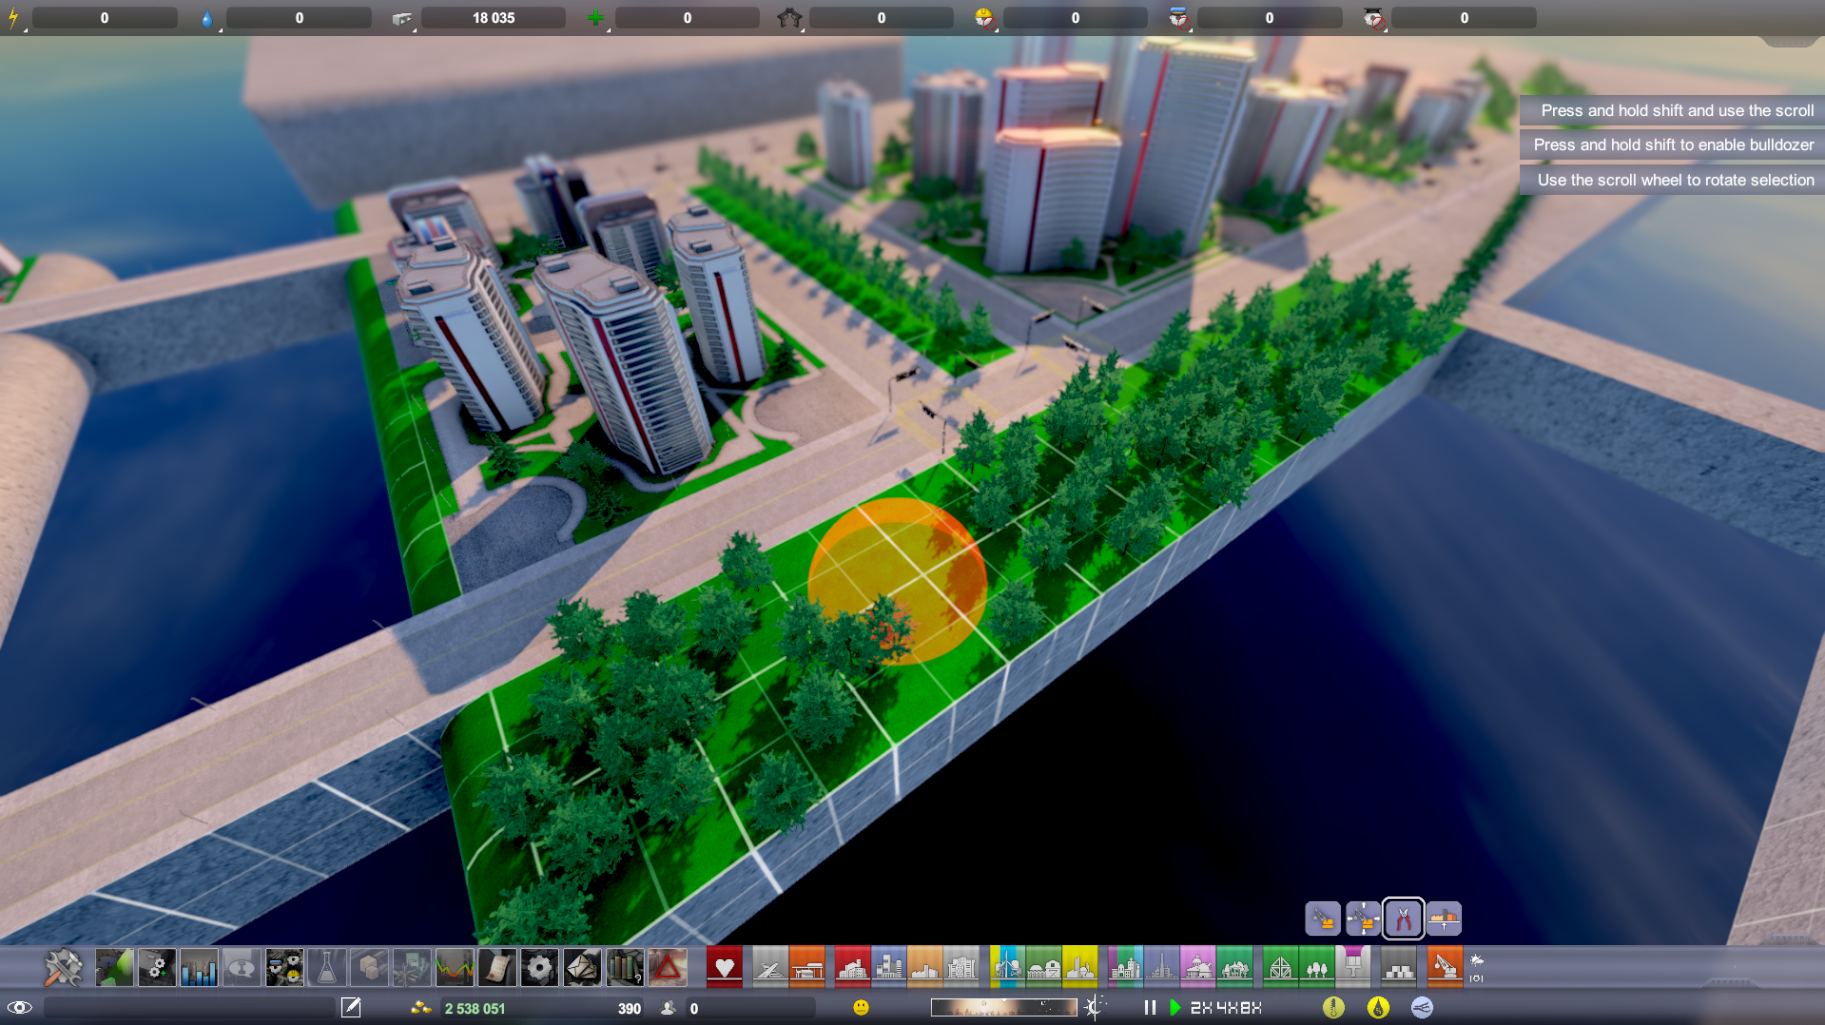Choose the red pliers cutting tool

(1403, 918)
